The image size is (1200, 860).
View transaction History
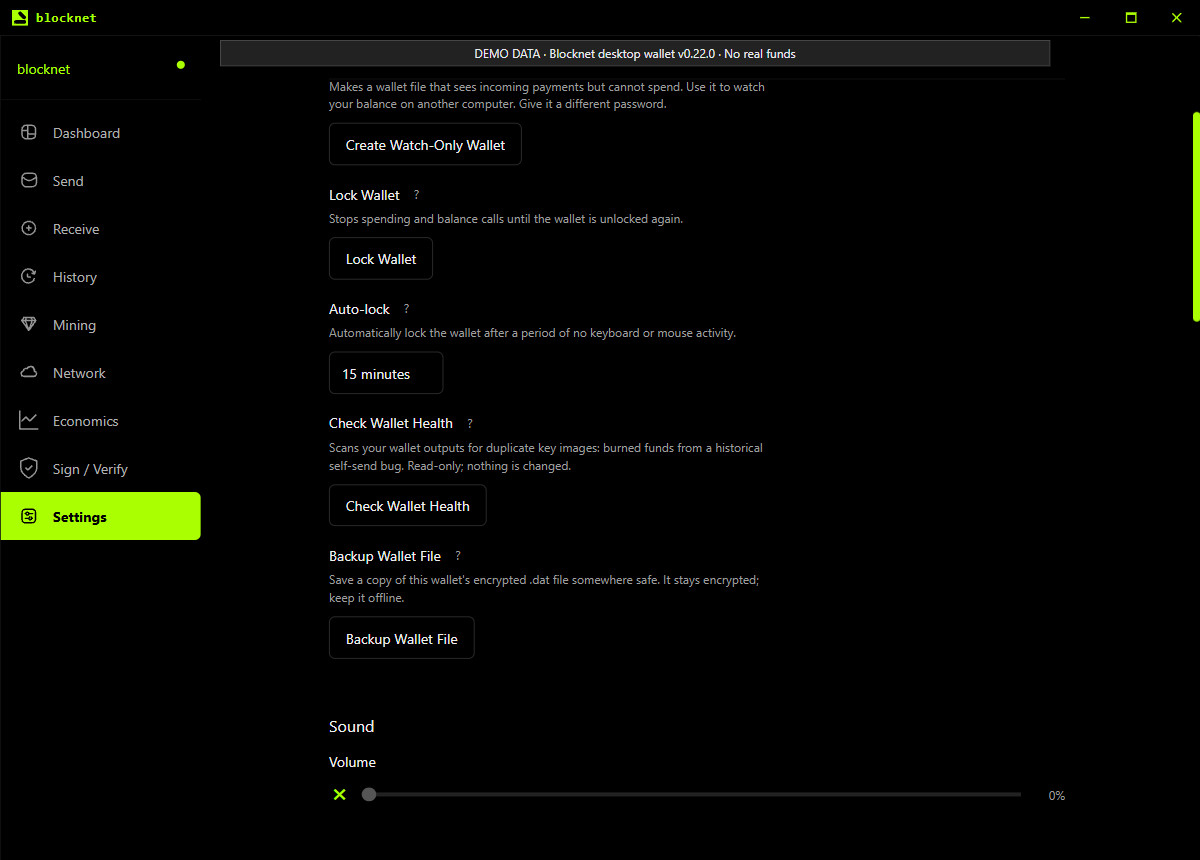click(100, 277)
